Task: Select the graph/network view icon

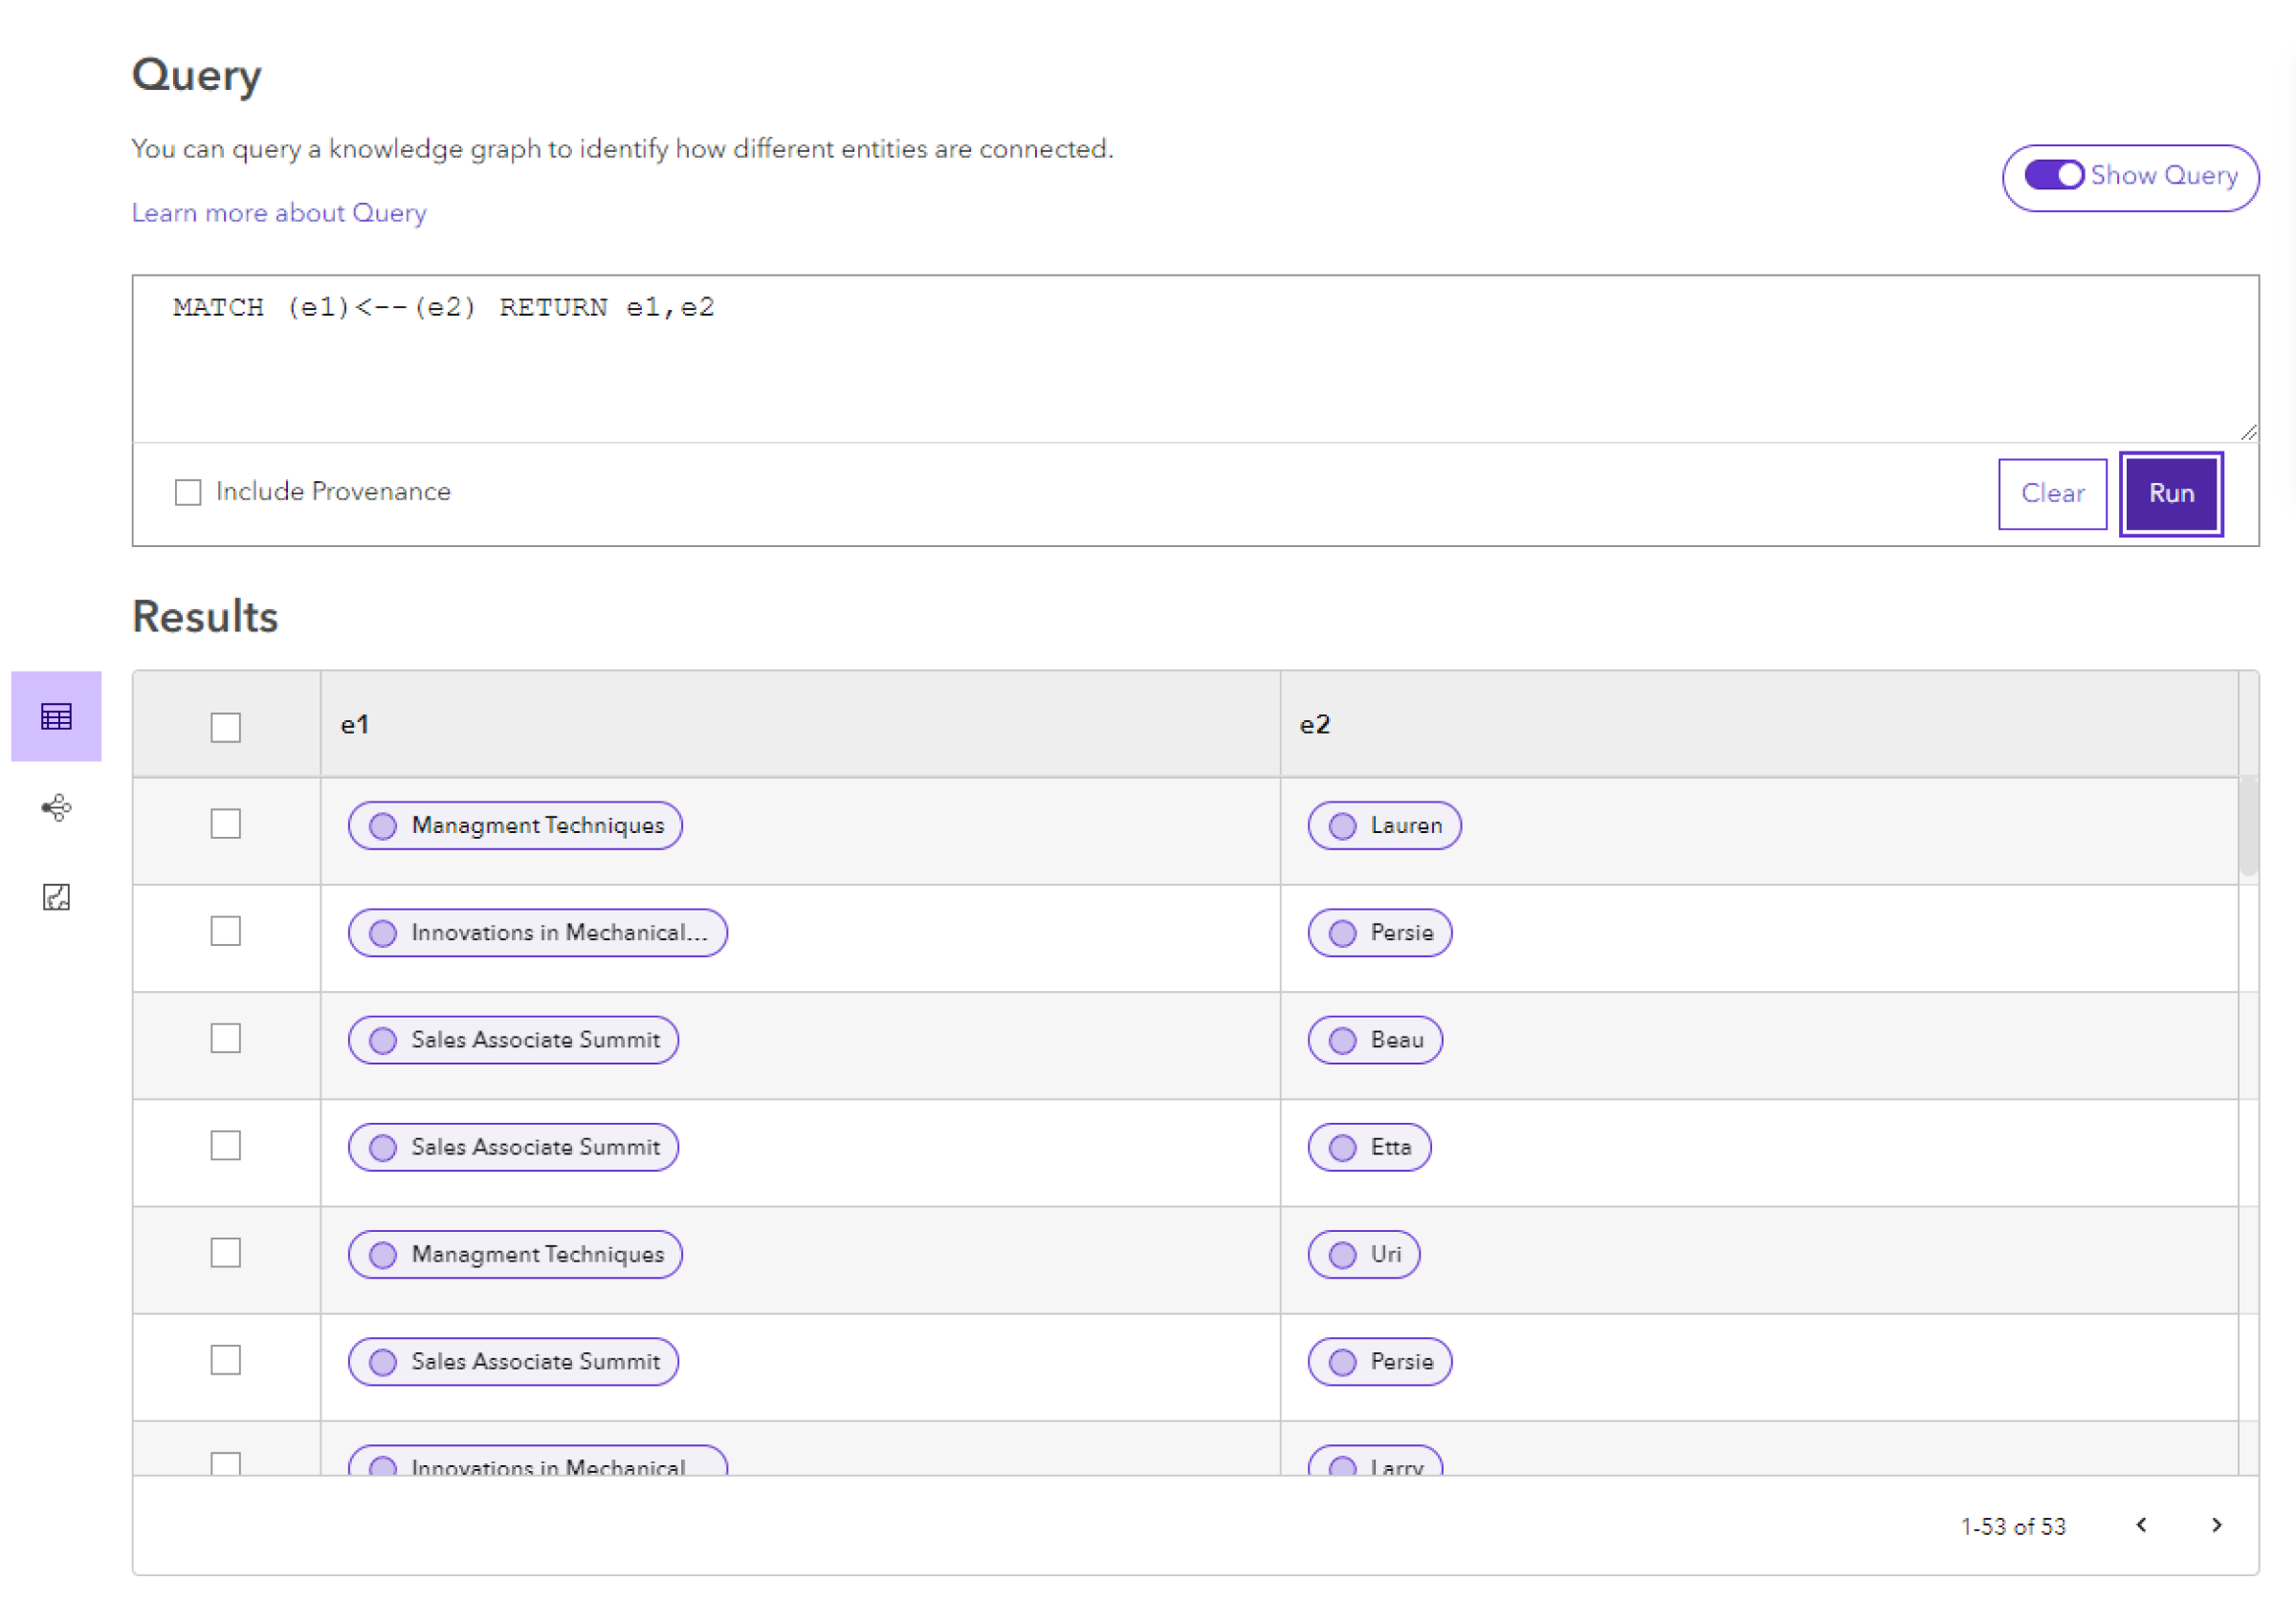Action: [x=57, y=806]
